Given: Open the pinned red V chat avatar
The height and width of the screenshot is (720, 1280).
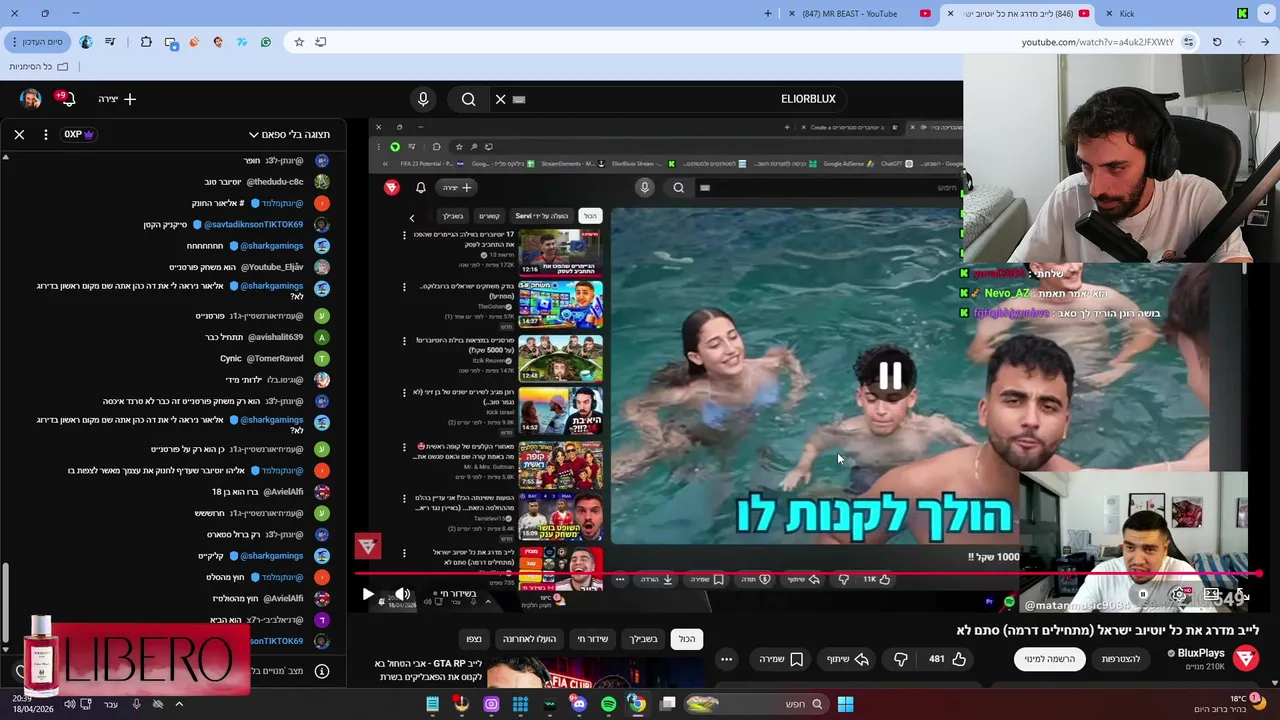Looking at the screenshot, I should coord(368,546).
